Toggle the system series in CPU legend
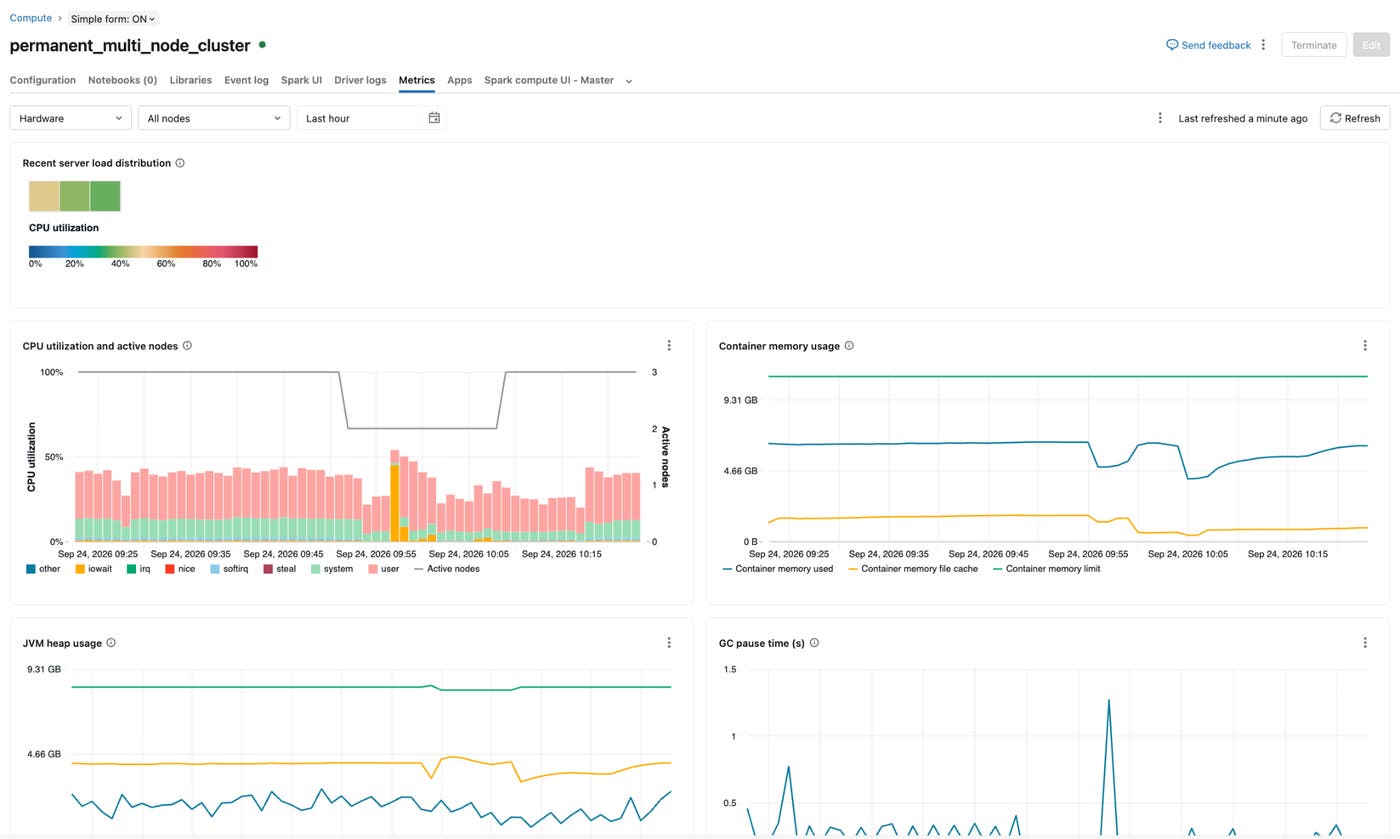 (332, 569)
